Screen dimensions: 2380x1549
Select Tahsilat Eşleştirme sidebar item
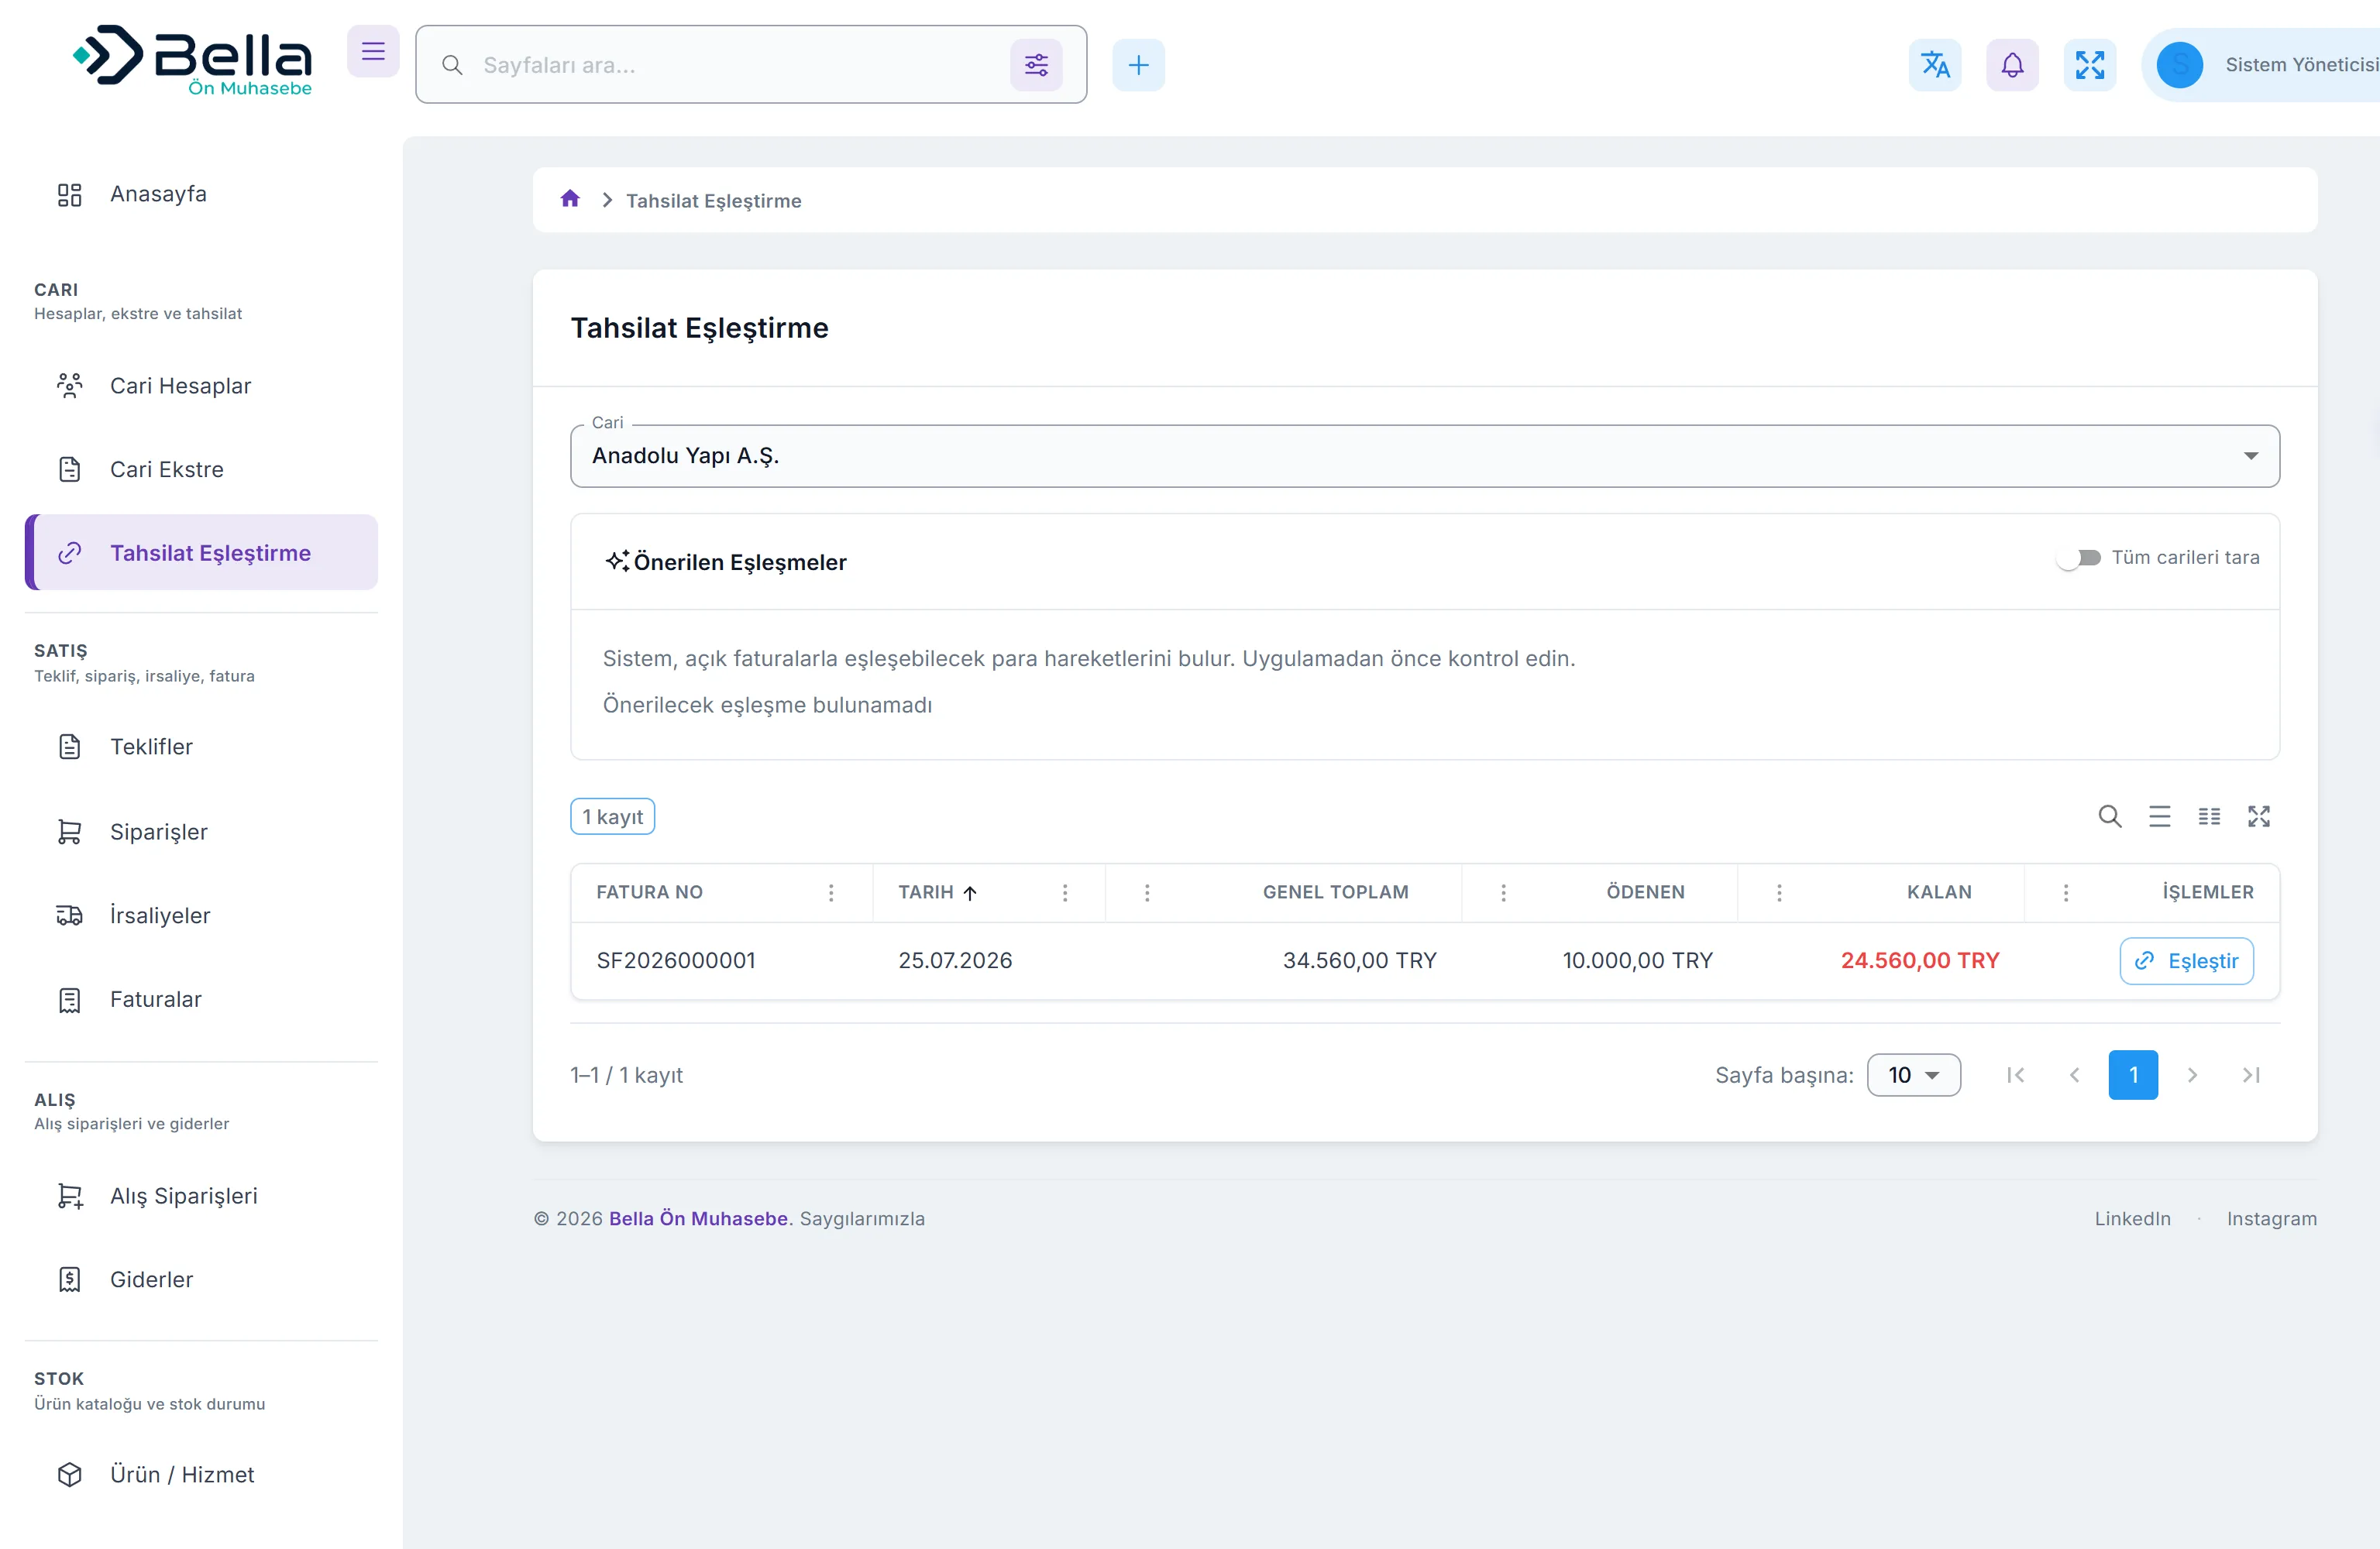(x=201, y=553)
